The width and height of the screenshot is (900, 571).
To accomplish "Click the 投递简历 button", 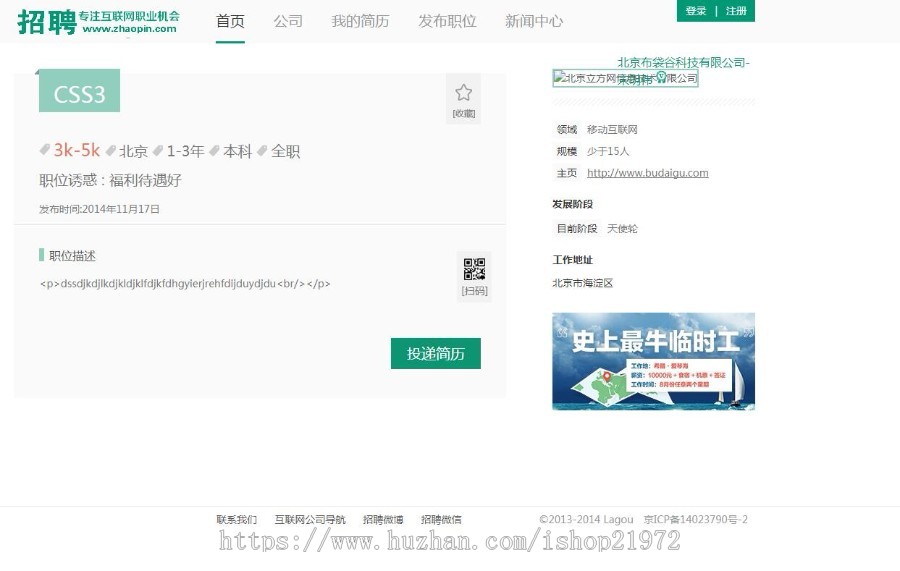I will click(x=436, y=354).
